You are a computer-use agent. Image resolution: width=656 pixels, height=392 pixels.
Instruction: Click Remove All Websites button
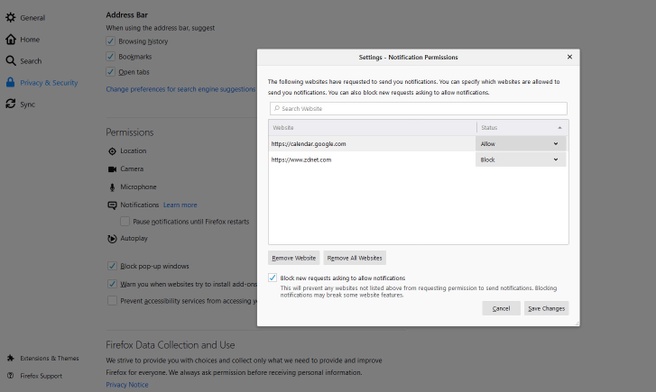pos(354,258)
